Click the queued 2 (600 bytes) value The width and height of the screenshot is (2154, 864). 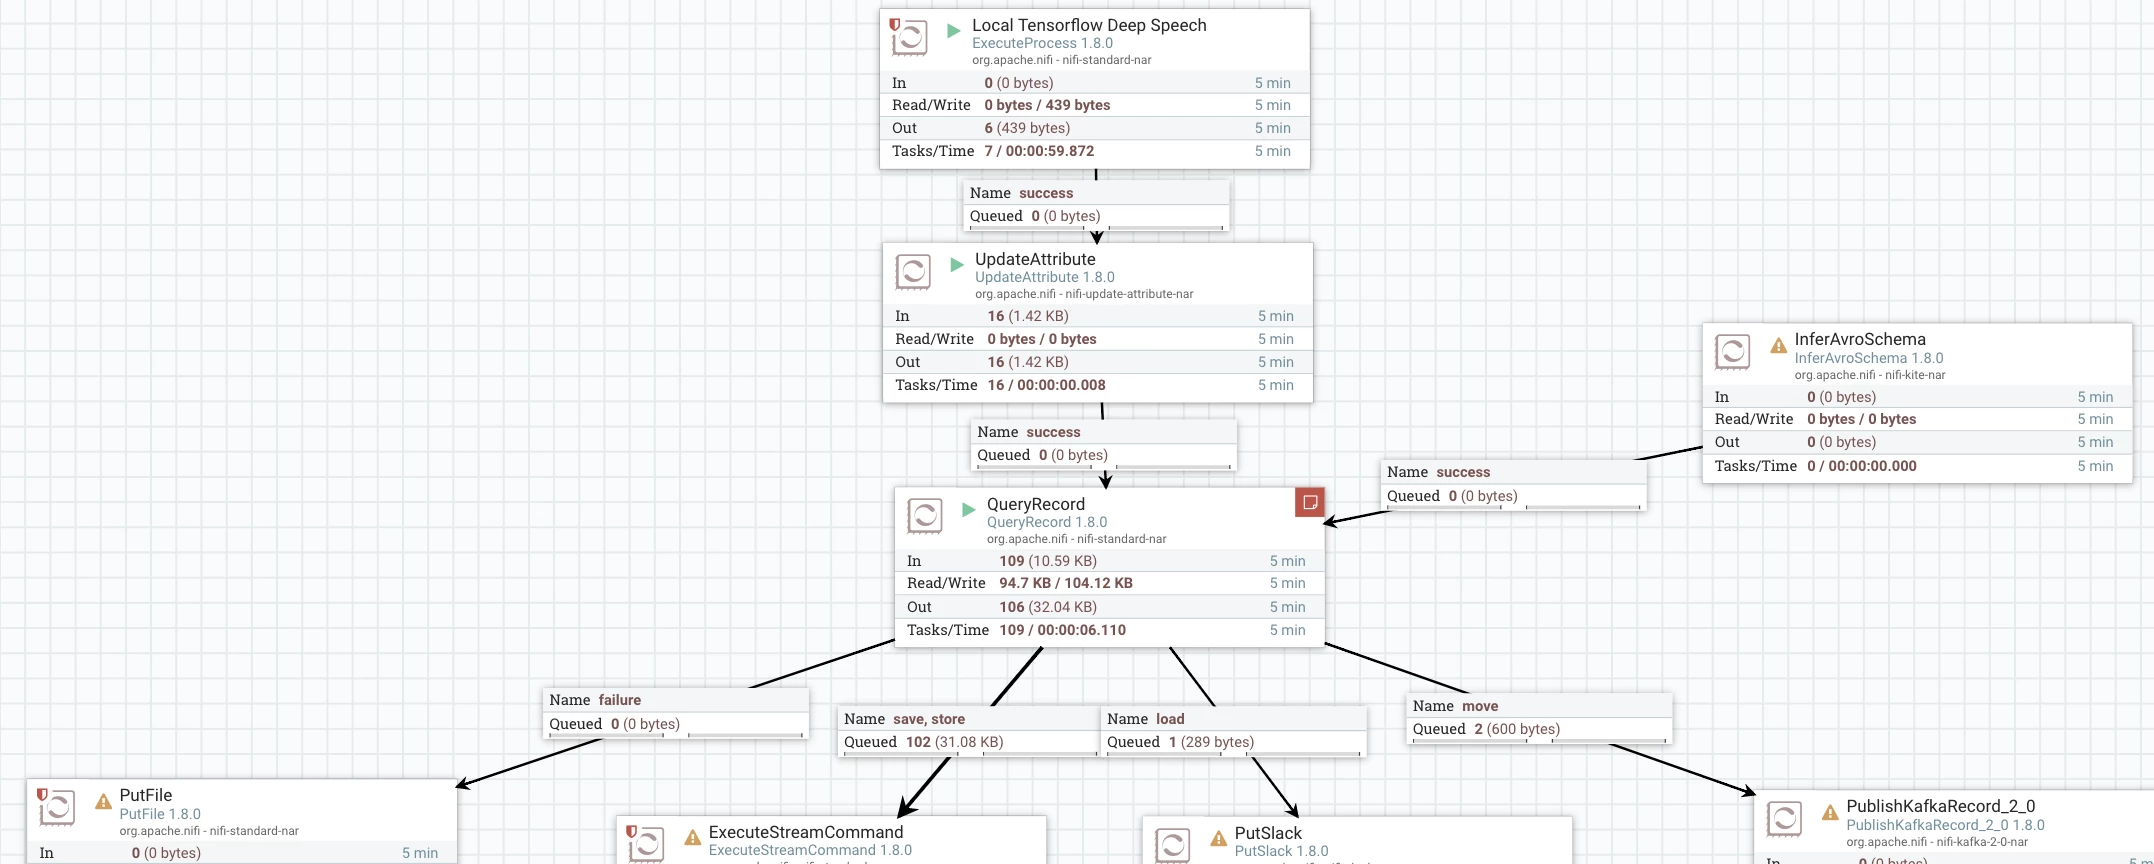point(1517,729)
